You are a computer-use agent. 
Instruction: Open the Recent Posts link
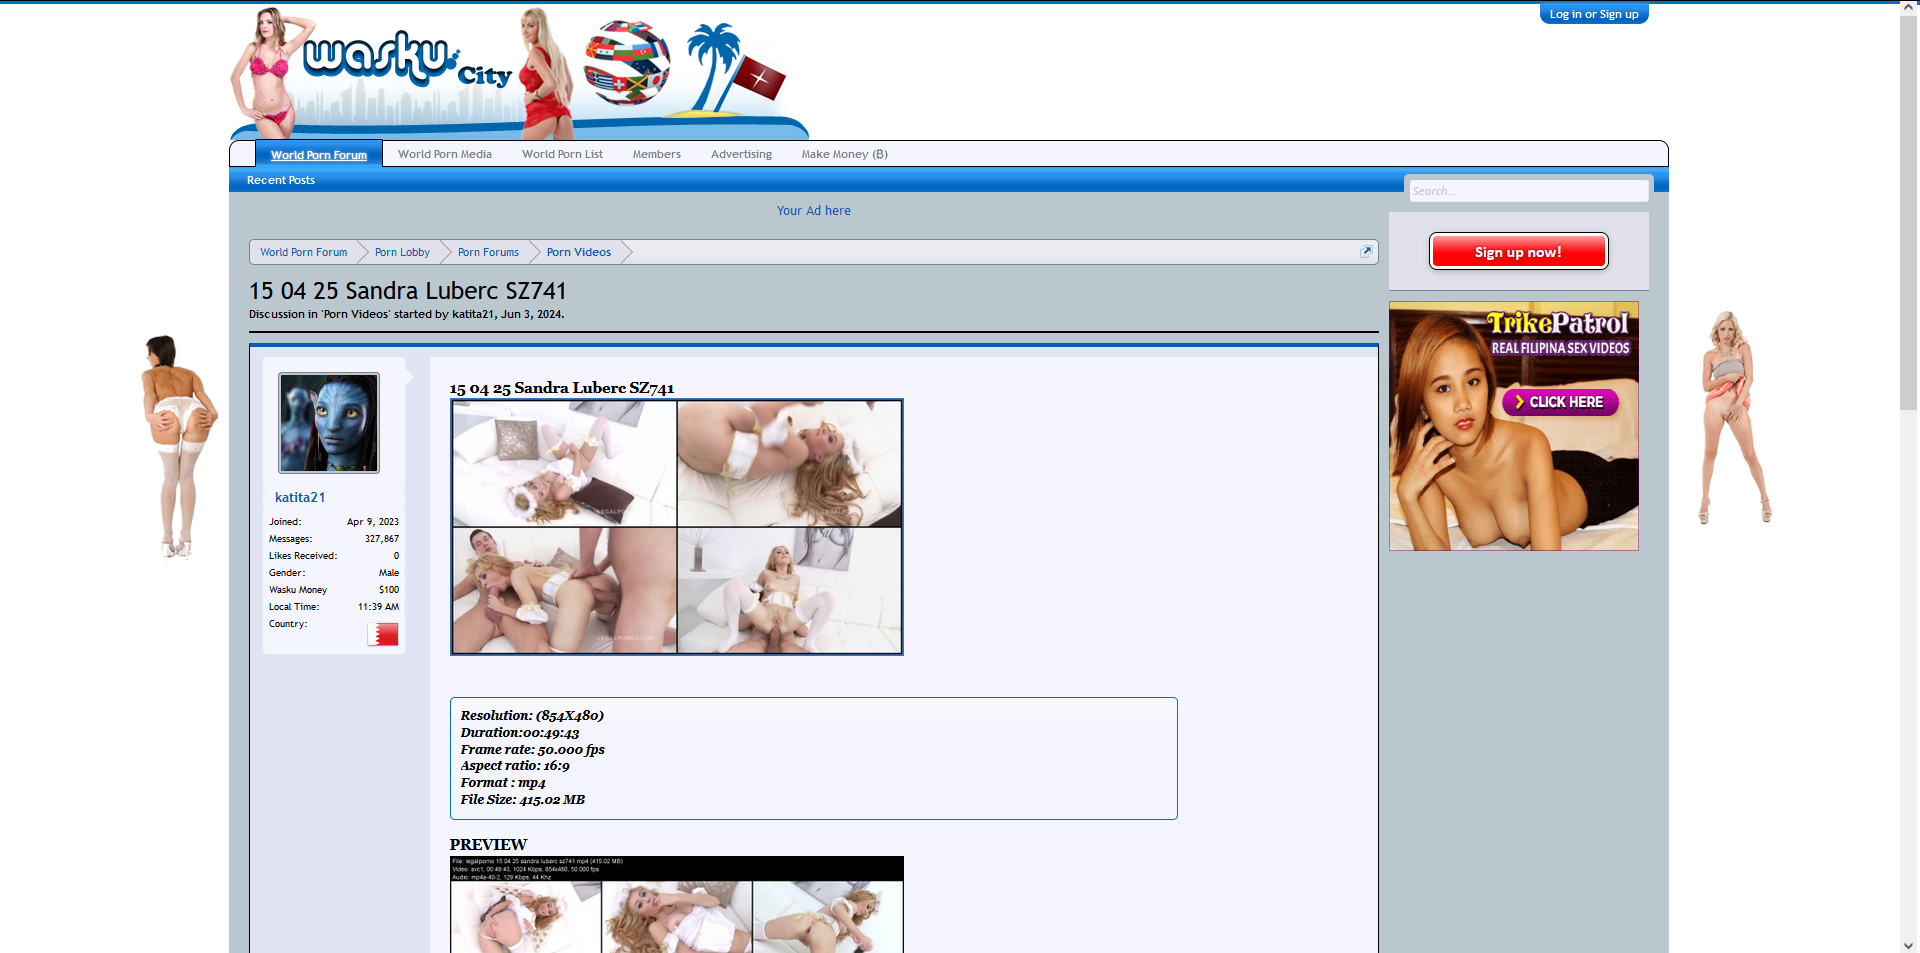tap(280, 180)
